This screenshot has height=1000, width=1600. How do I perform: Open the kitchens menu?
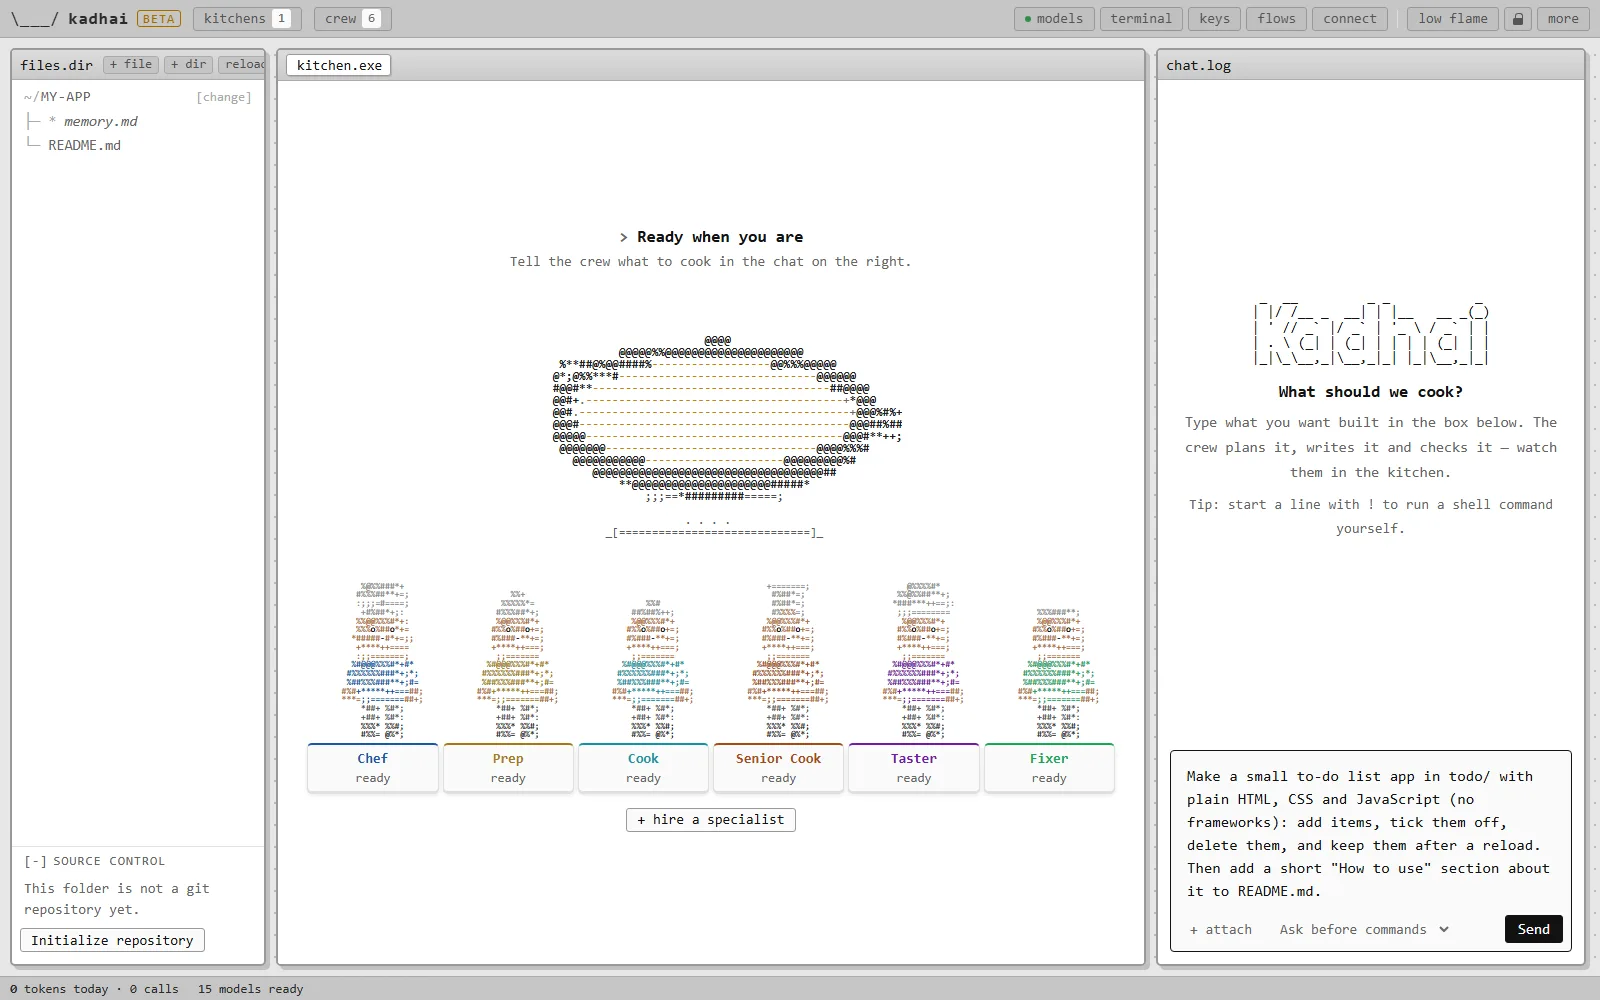coord(246,19)
